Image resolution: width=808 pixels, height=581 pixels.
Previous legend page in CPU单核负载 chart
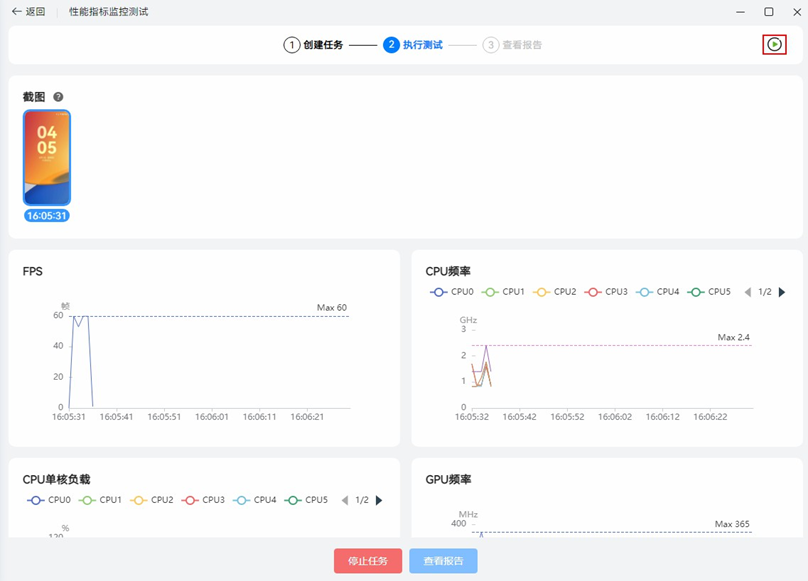coord(344,500)
